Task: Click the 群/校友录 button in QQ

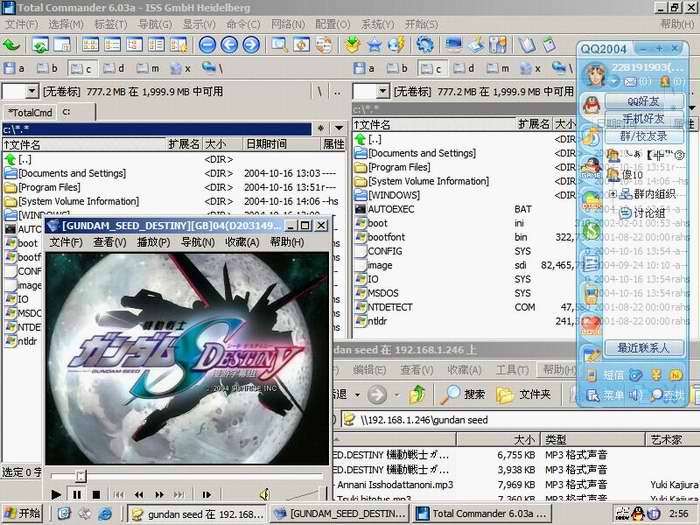Action: tap(644, 136)
